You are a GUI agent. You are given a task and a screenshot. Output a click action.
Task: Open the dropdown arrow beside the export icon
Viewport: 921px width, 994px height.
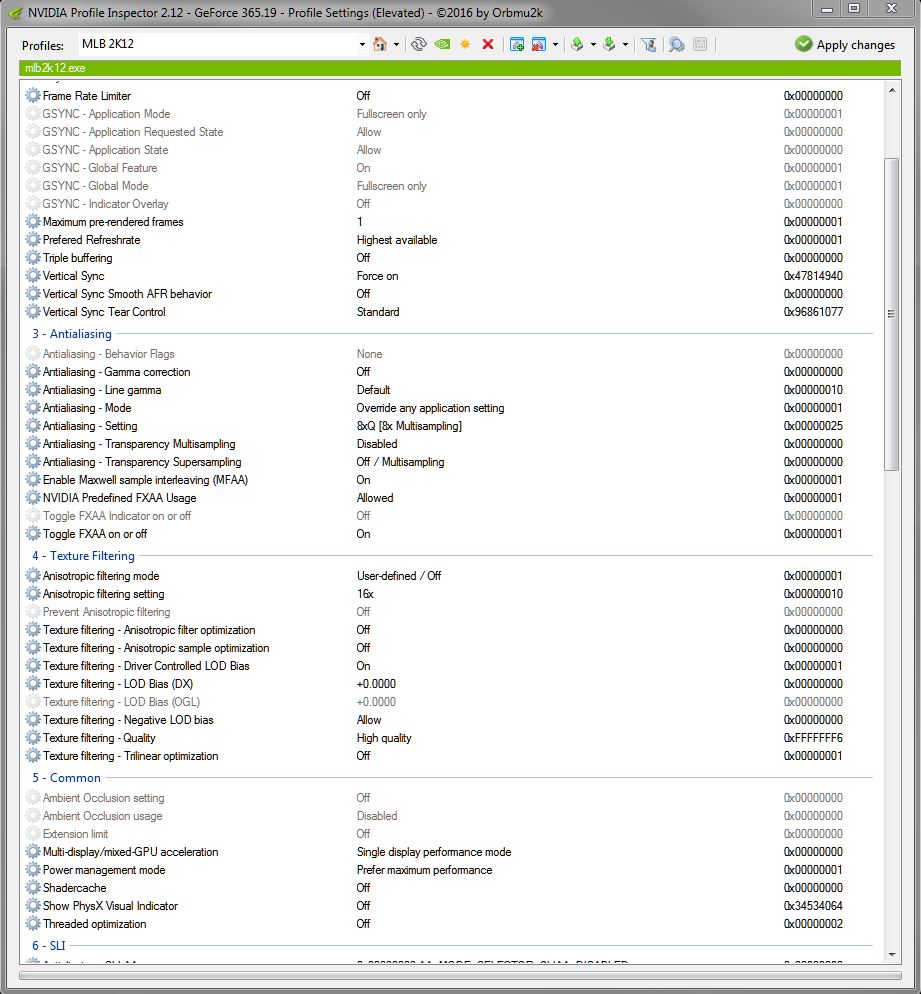point(593,44)
